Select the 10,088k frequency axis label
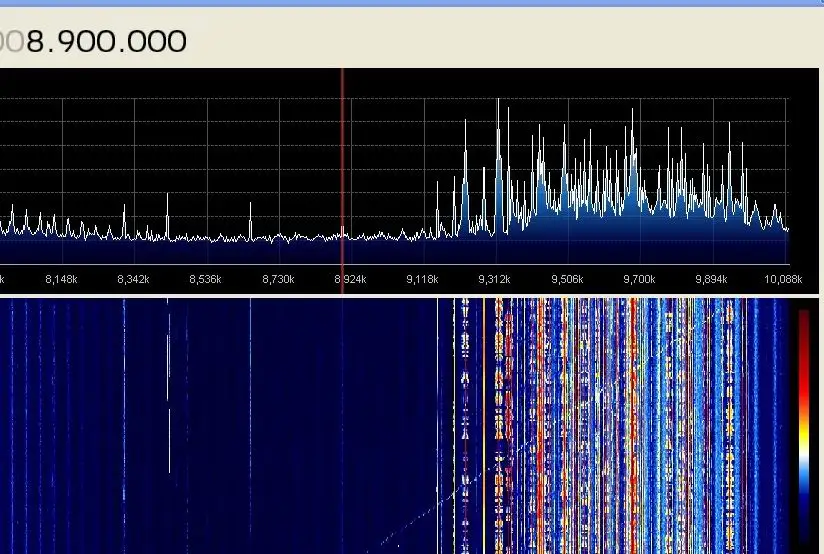 click(x=783, y=279)
